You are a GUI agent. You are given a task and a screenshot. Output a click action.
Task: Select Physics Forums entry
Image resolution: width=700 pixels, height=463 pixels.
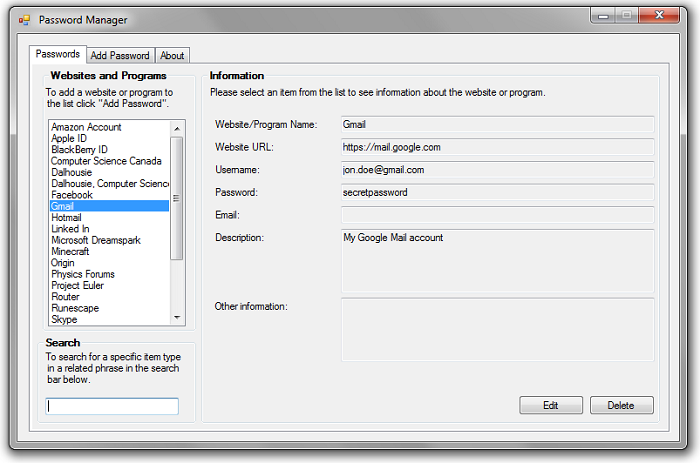[x=110, y=274]
